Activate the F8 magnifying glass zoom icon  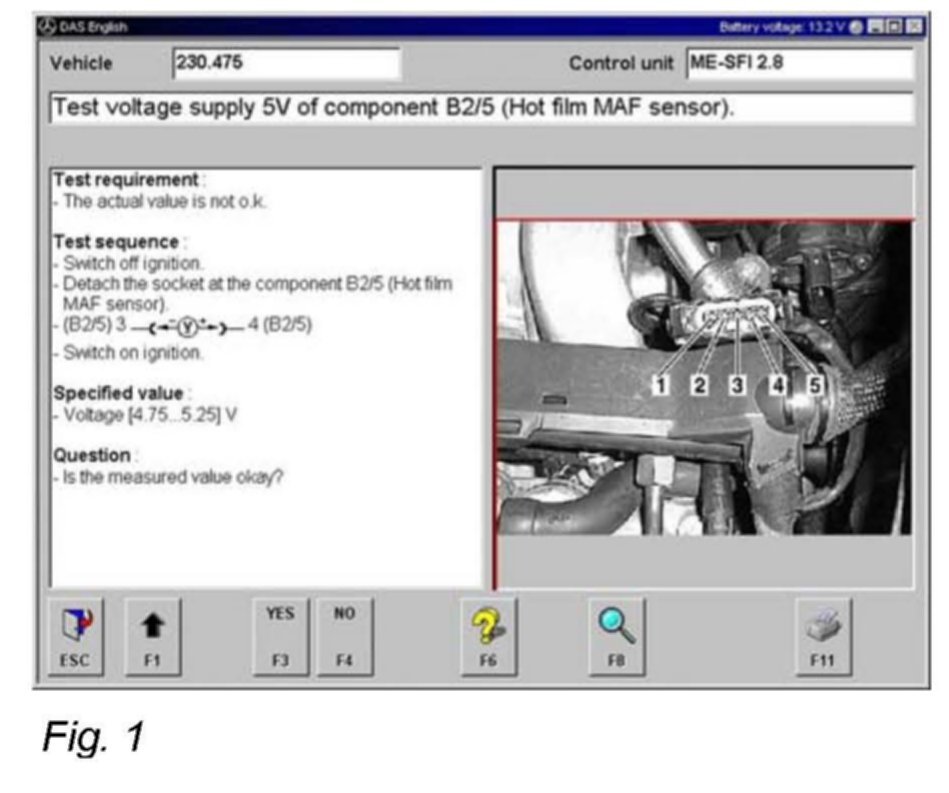617,633
